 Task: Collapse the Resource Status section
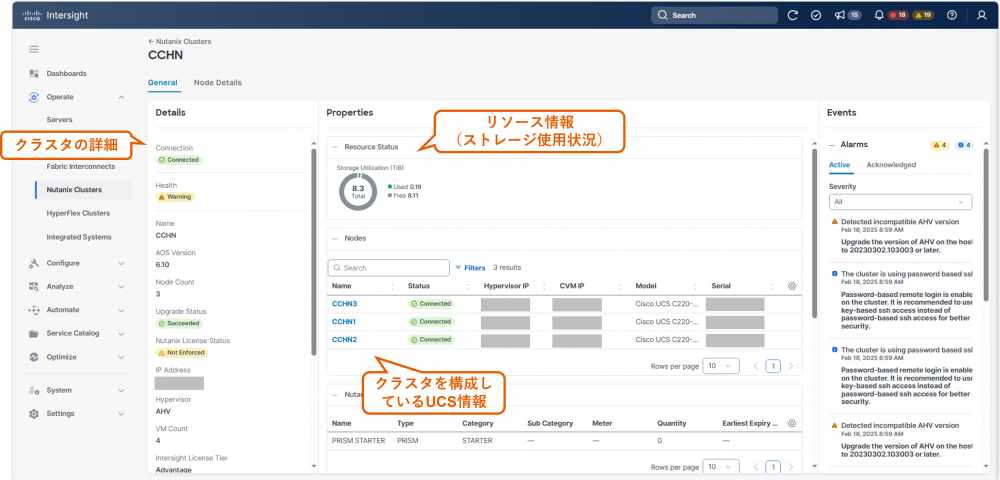click(335, 147)
